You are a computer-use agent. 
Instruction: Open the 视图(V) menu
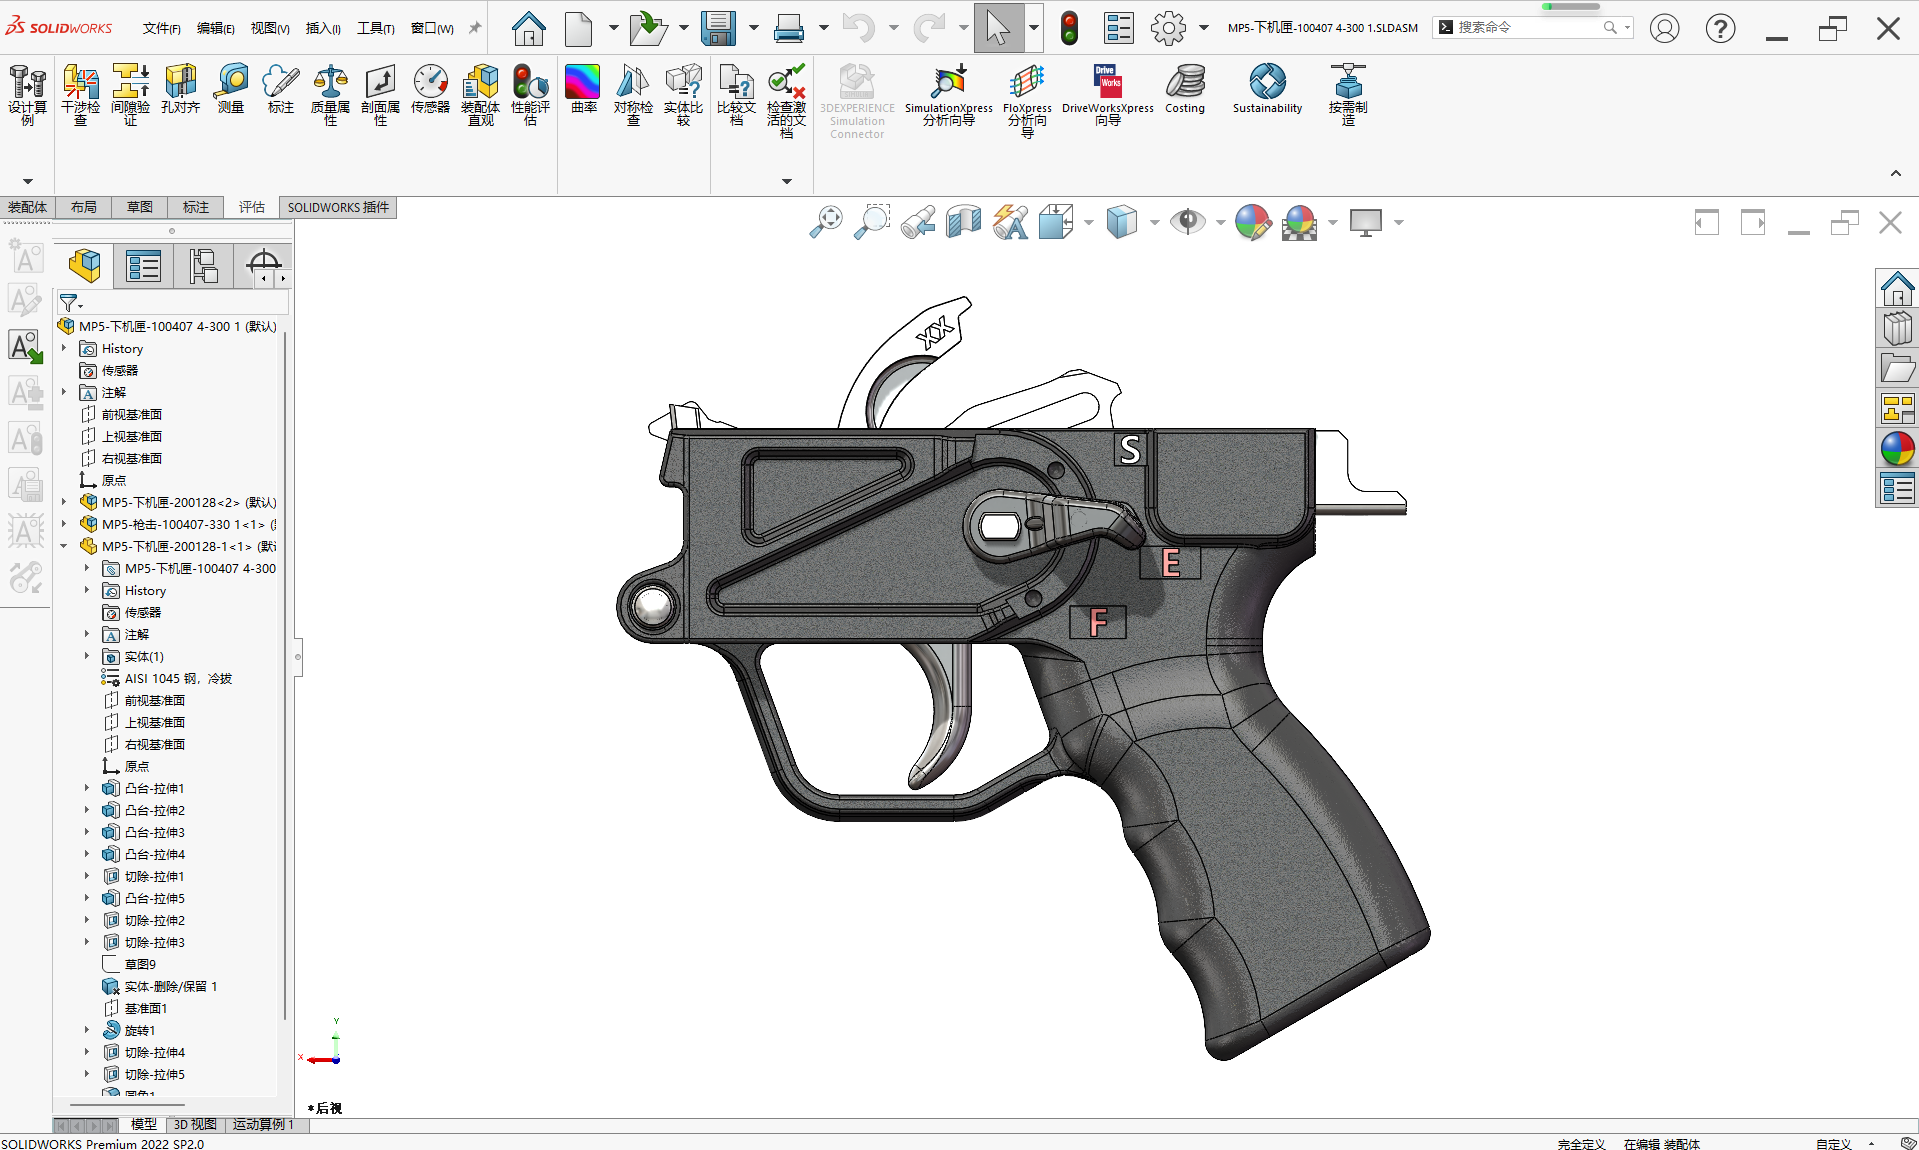(270, 28)
